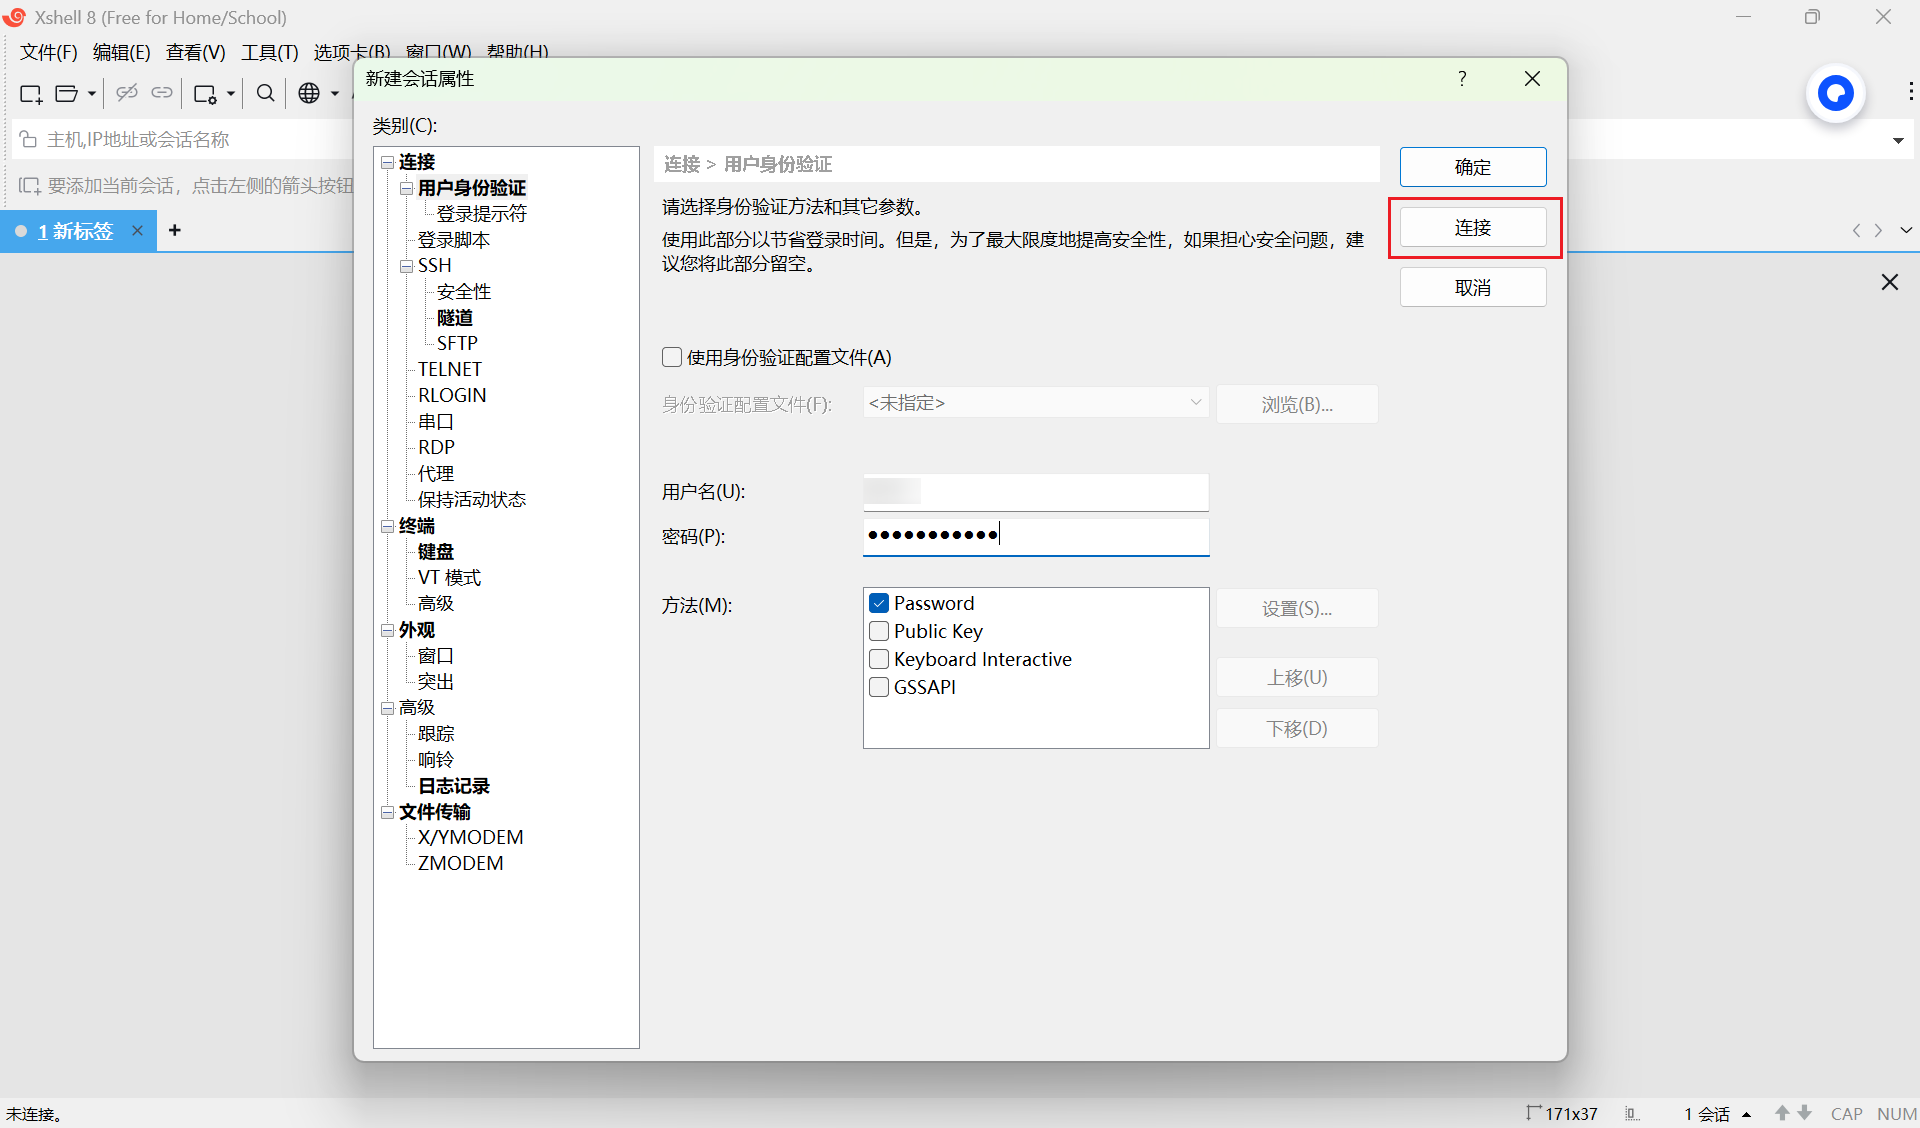
Task: Open dropdown arrow beside session properties icon
Action: [231, 94]
